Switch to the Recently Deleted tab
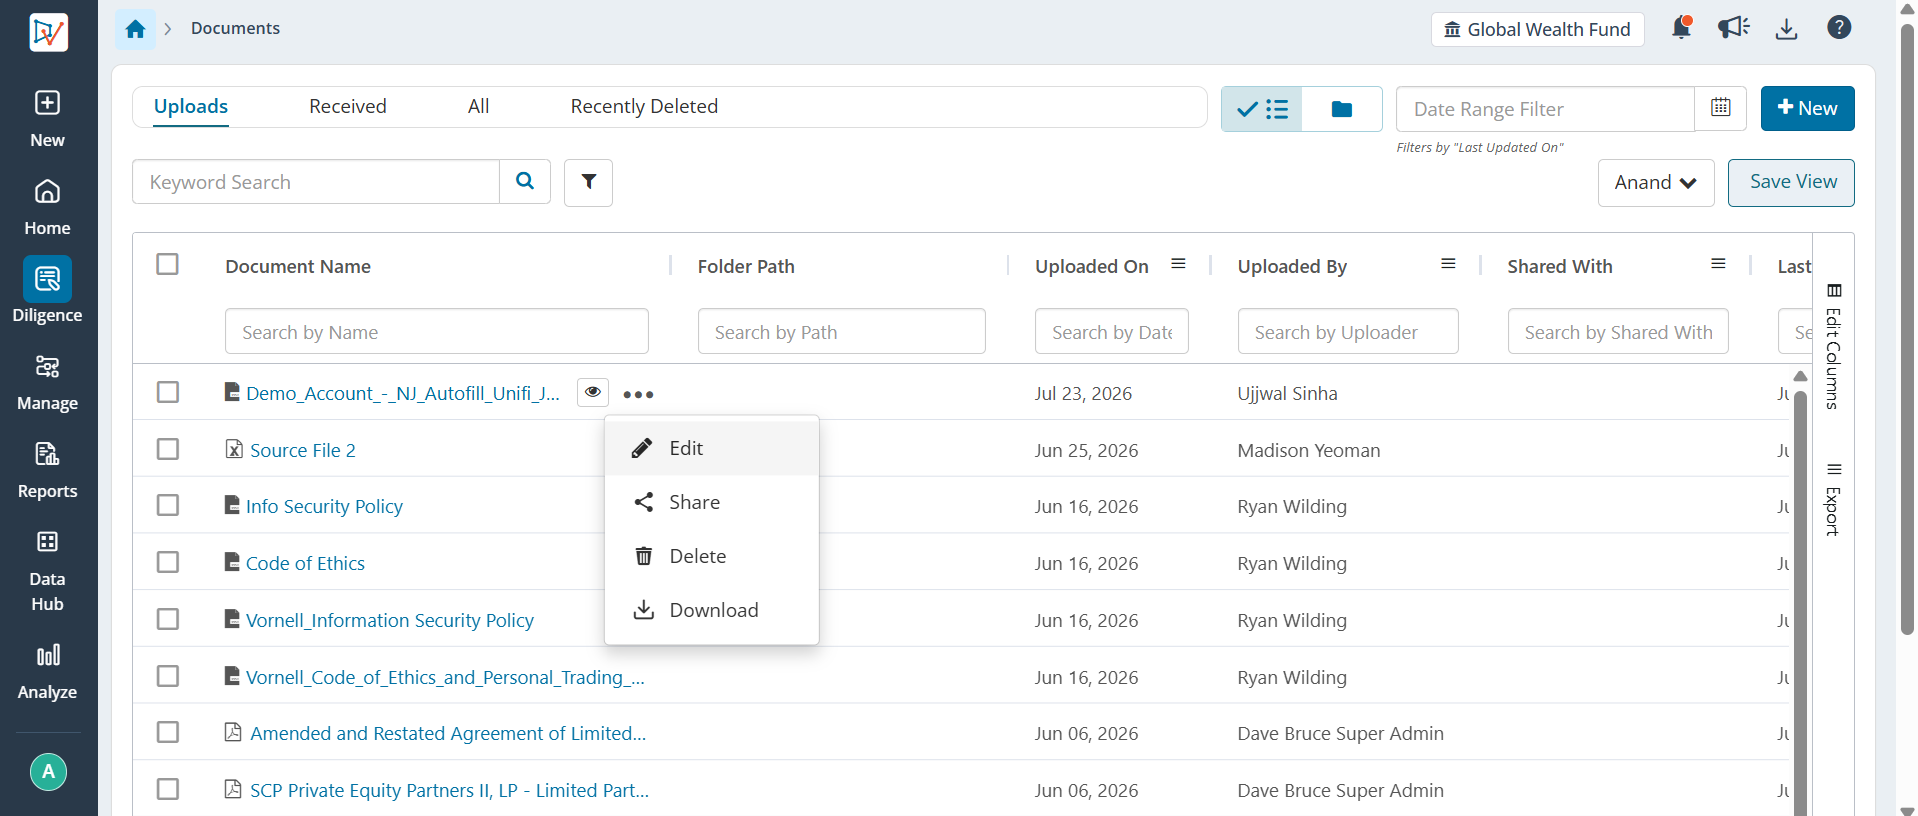1918x816 pixels. pos(644,106)
